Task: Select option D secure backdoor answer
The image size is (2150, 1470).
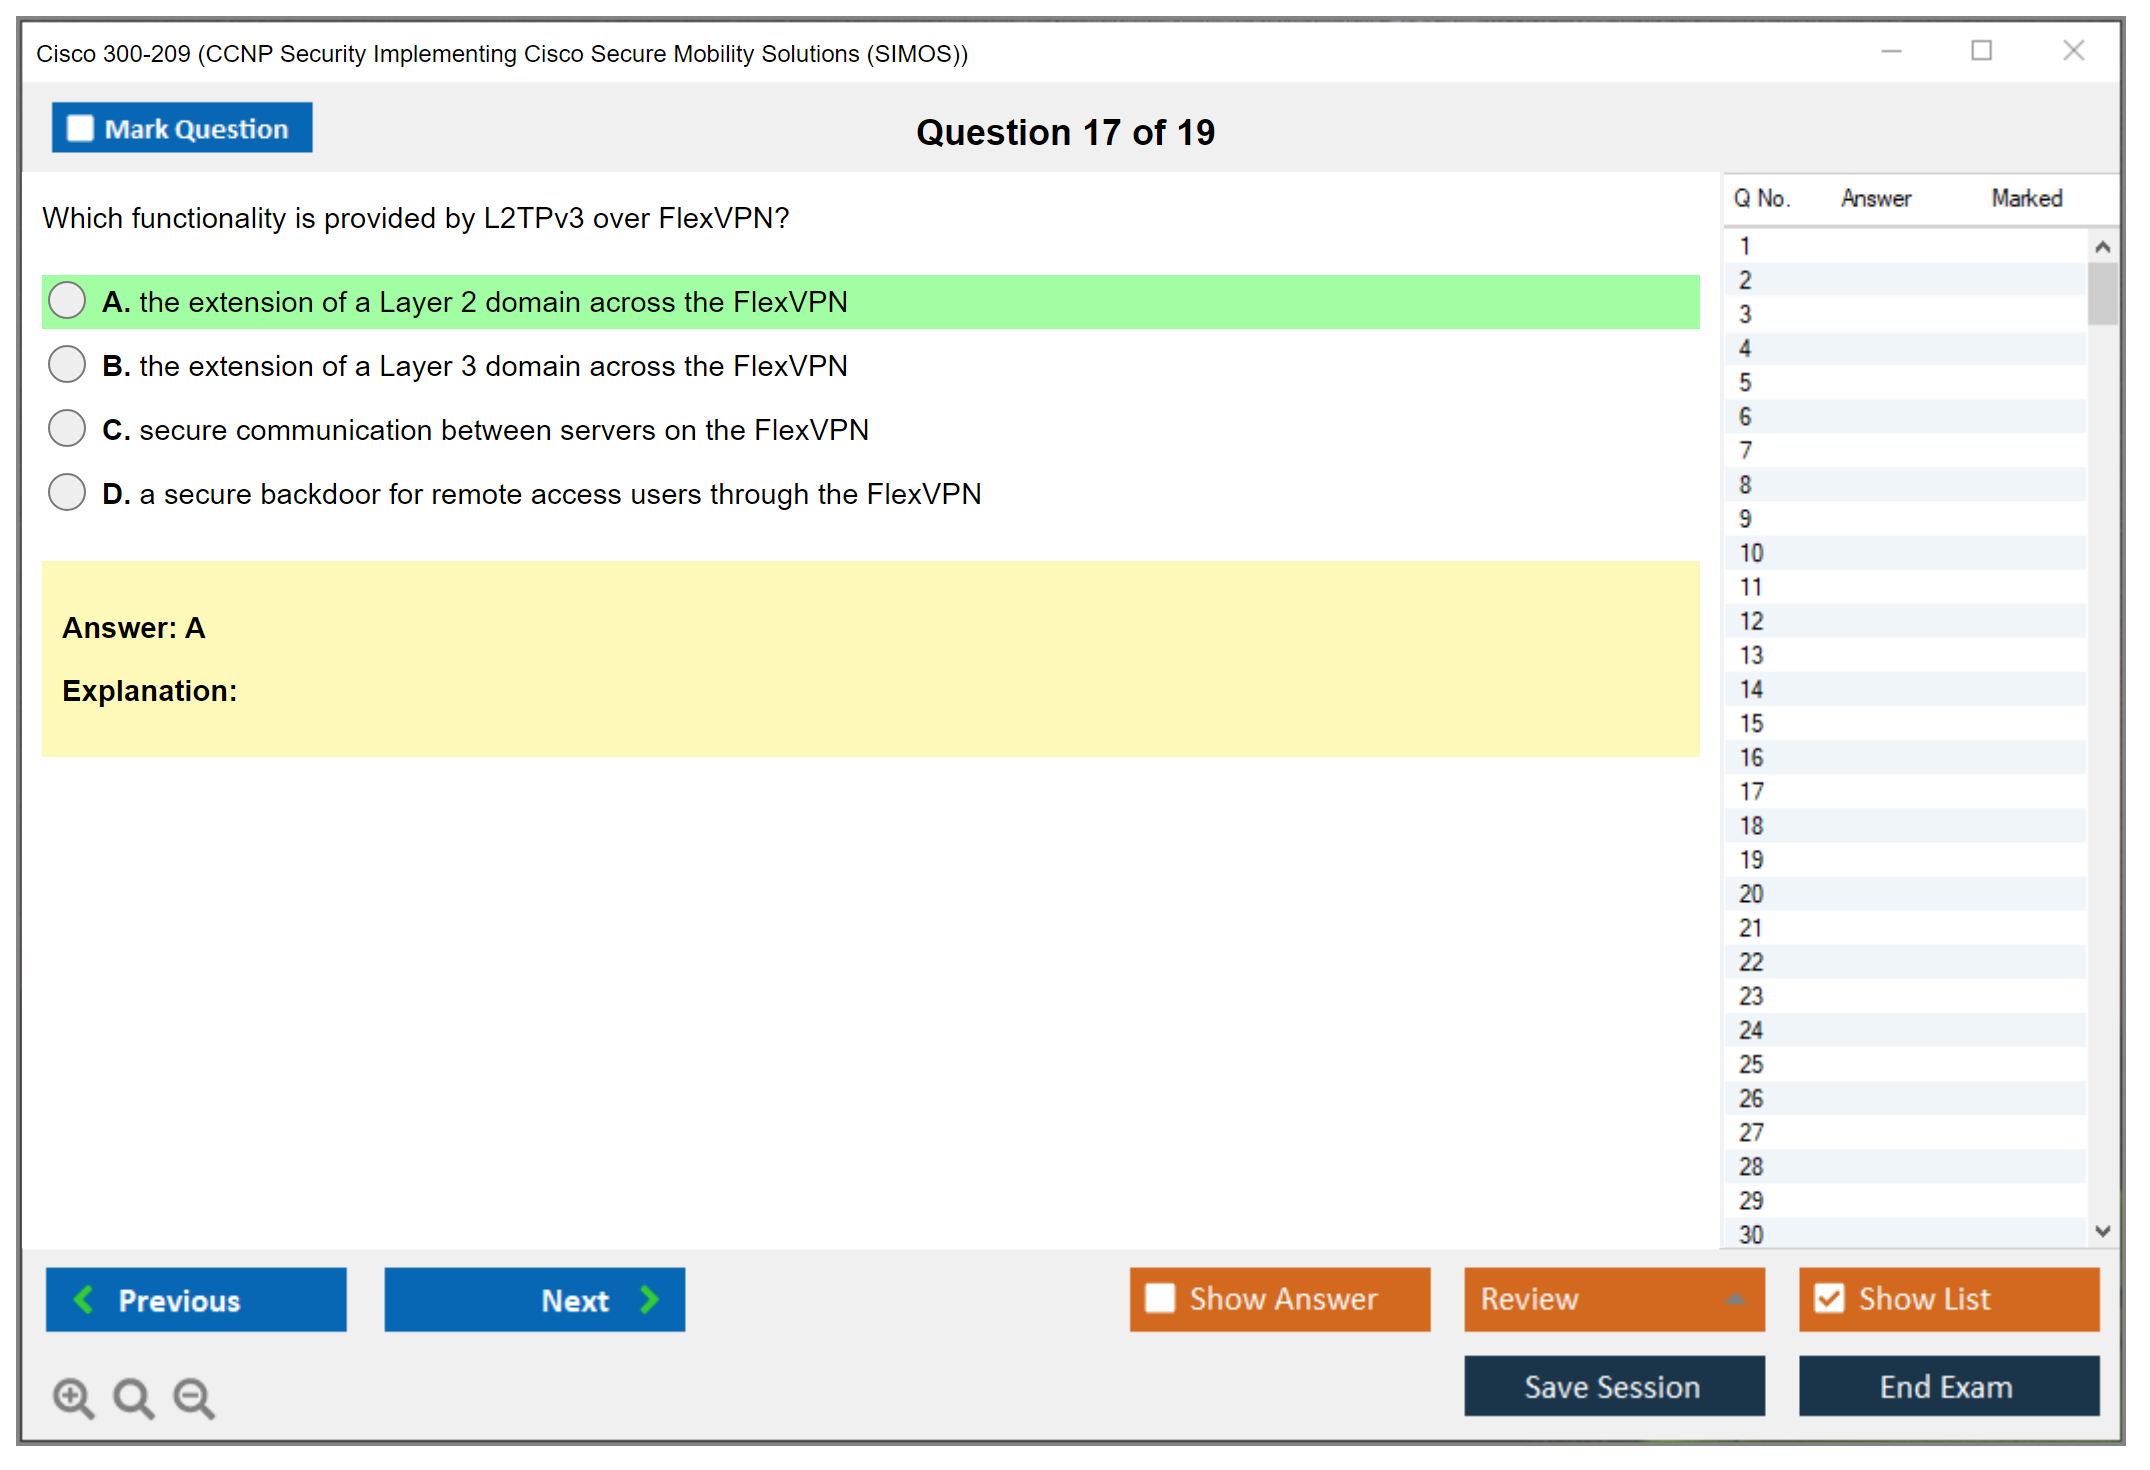Action: 67,493
